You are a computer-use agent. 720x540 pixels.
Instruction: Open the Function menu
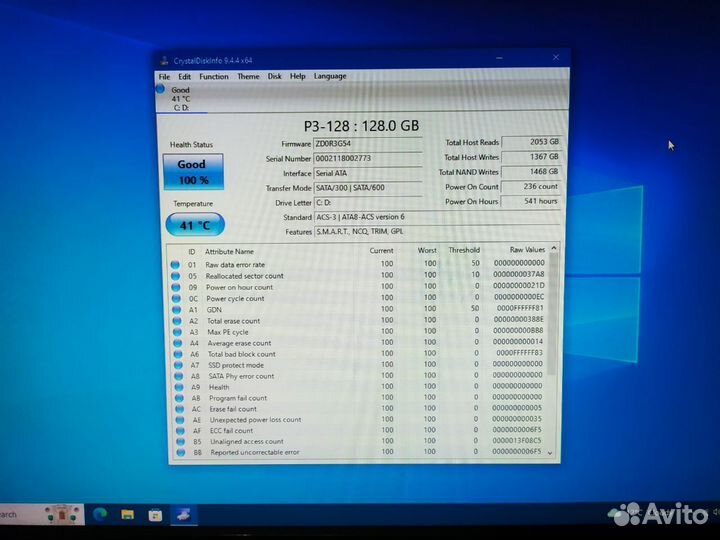[214, 77]
